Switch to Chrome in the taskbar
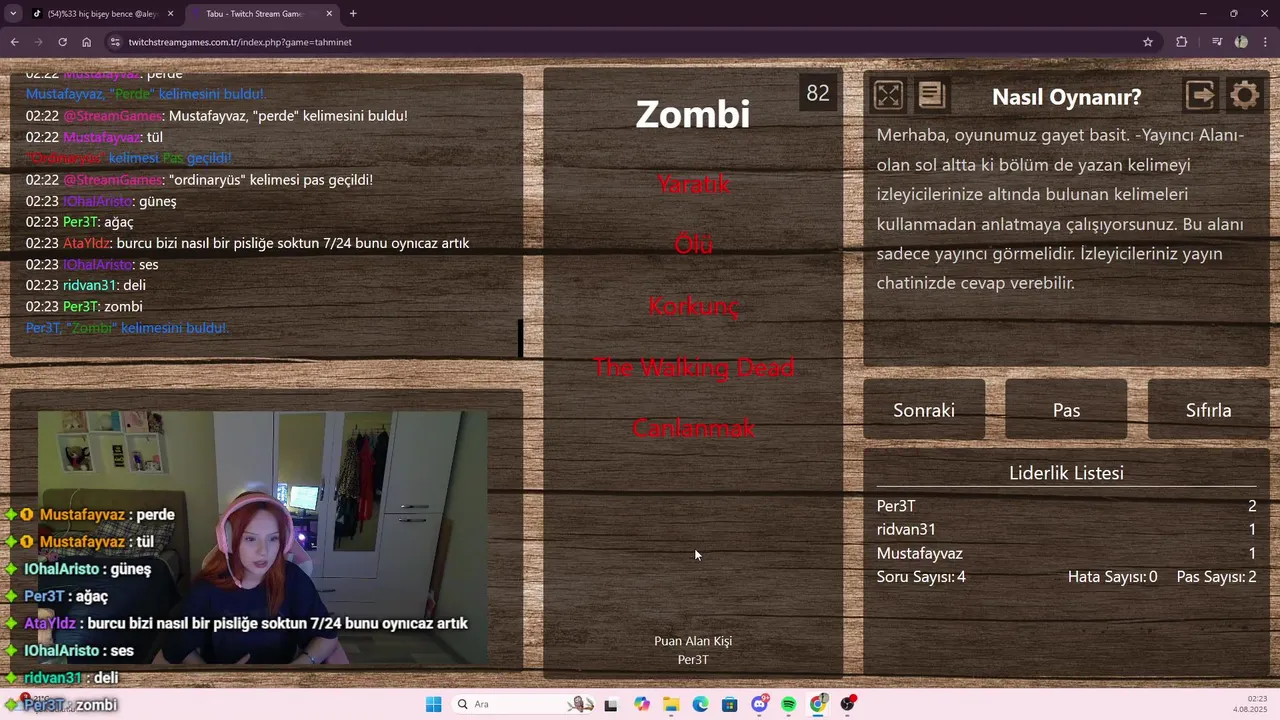Viewport: 1280px width, 720px height. (818, 704)
